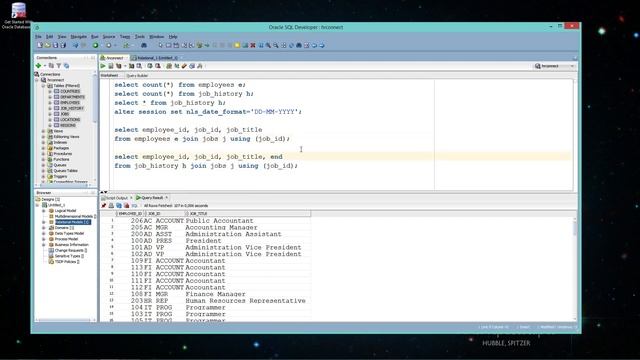
Task: Select Data Types Model in Browser
Action: (69, 233)
